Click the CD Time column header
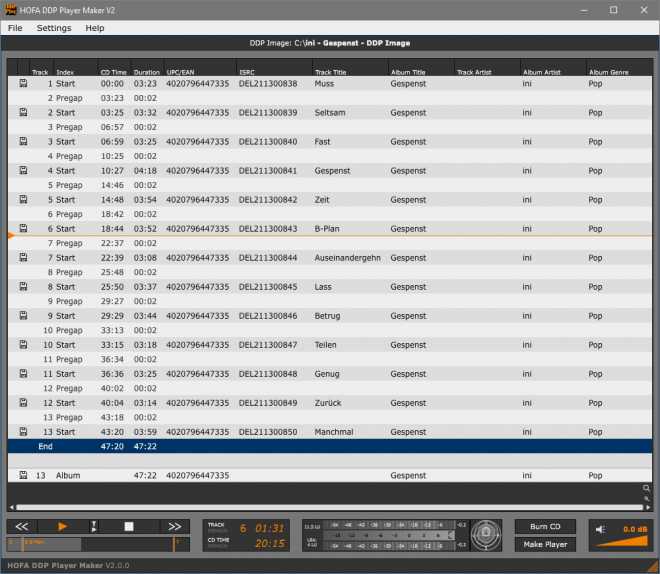The width and height of the screenshot is (660, 574). pyautogui.click(x=113, y=72)
